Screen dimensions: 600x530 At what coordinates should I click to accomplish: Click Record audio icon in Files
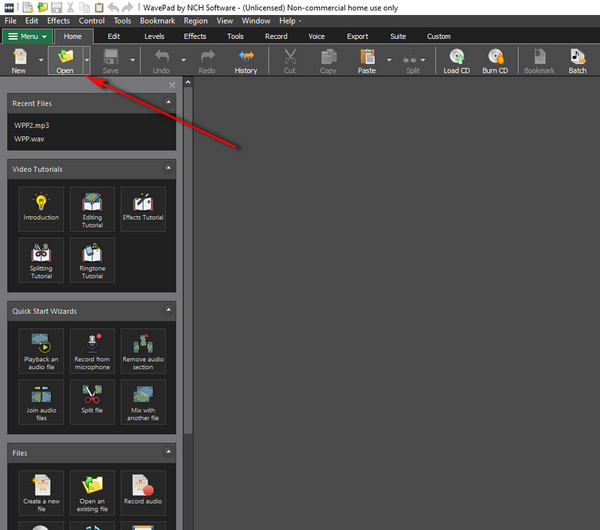click(143, 493)
